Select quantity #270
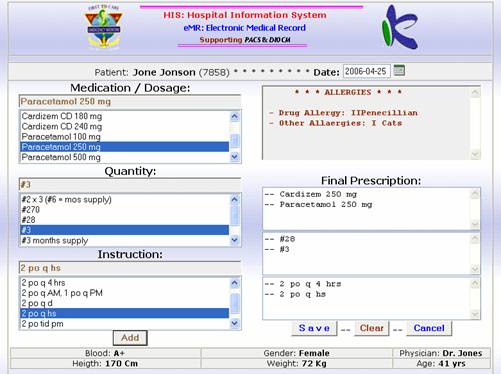Screen dimensions: 501x374 coord(125,210)
